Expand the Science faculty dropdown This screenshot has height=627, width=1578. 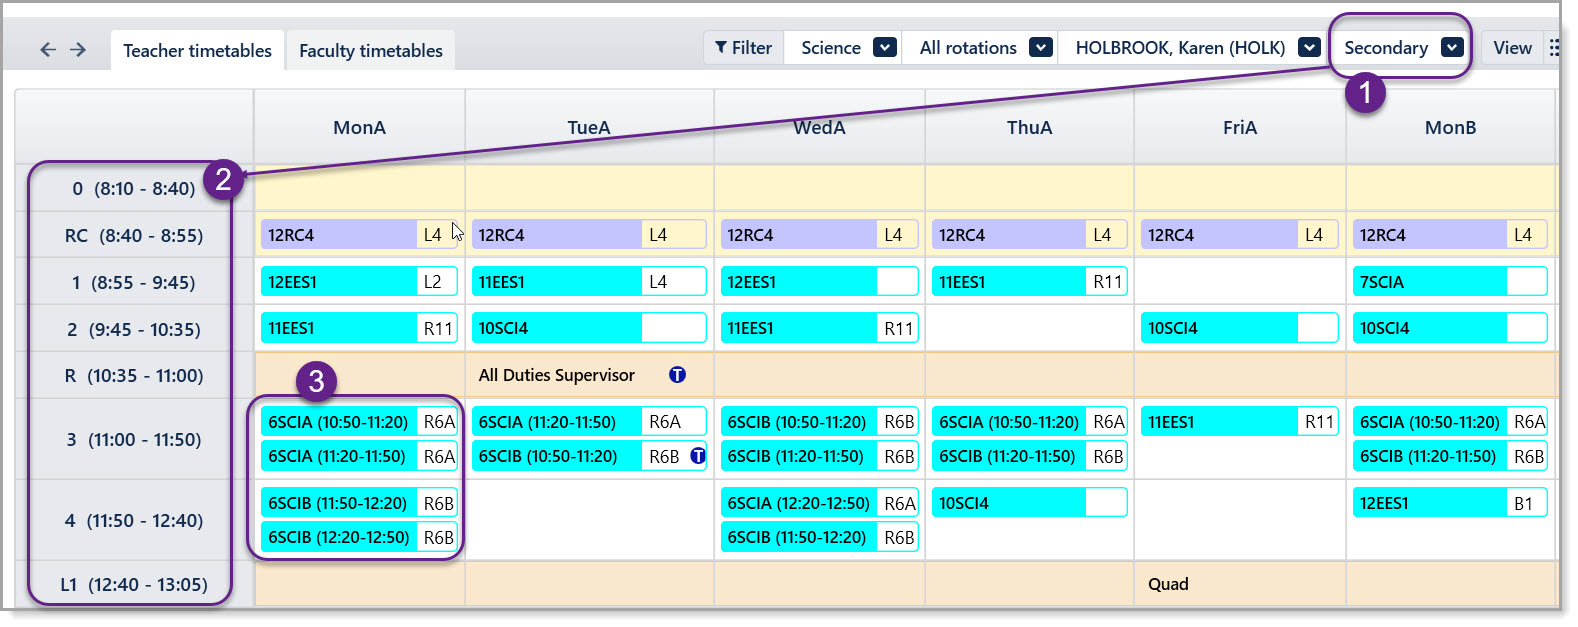(x=885, y=47)
